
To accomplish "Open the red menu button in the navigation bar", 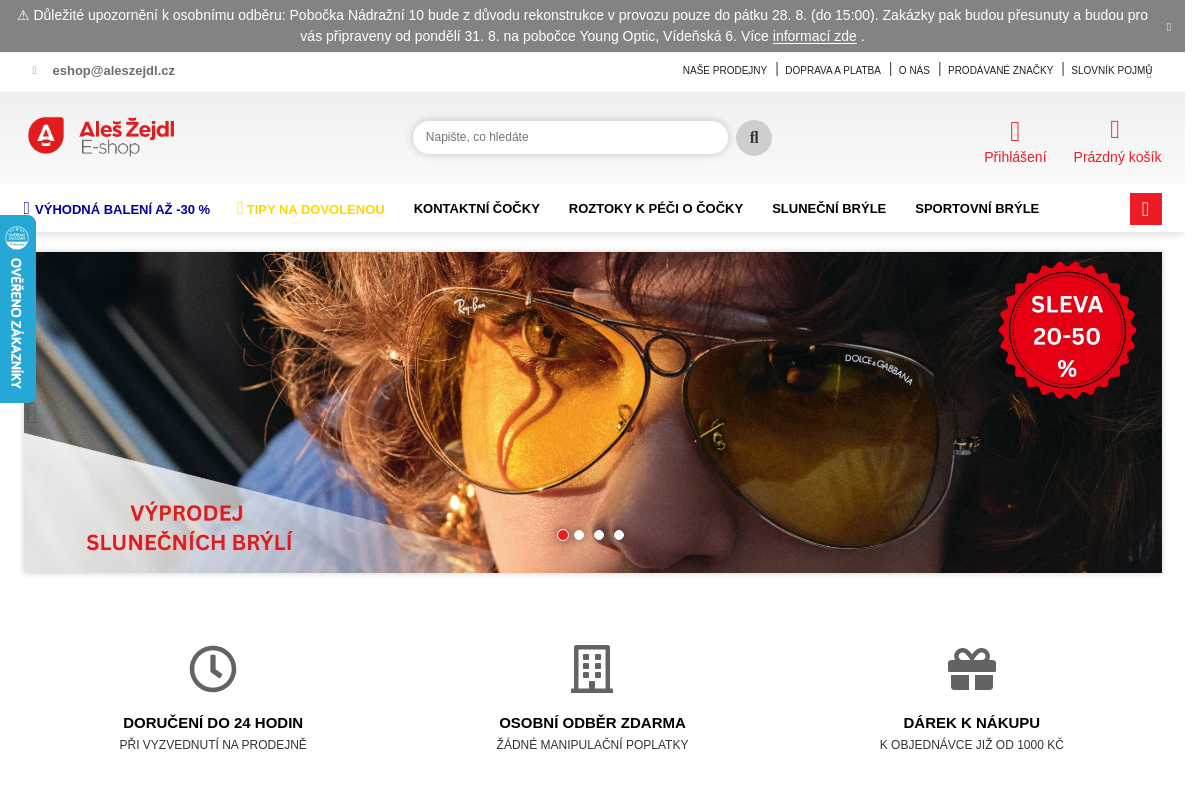I will point(1146,209).
